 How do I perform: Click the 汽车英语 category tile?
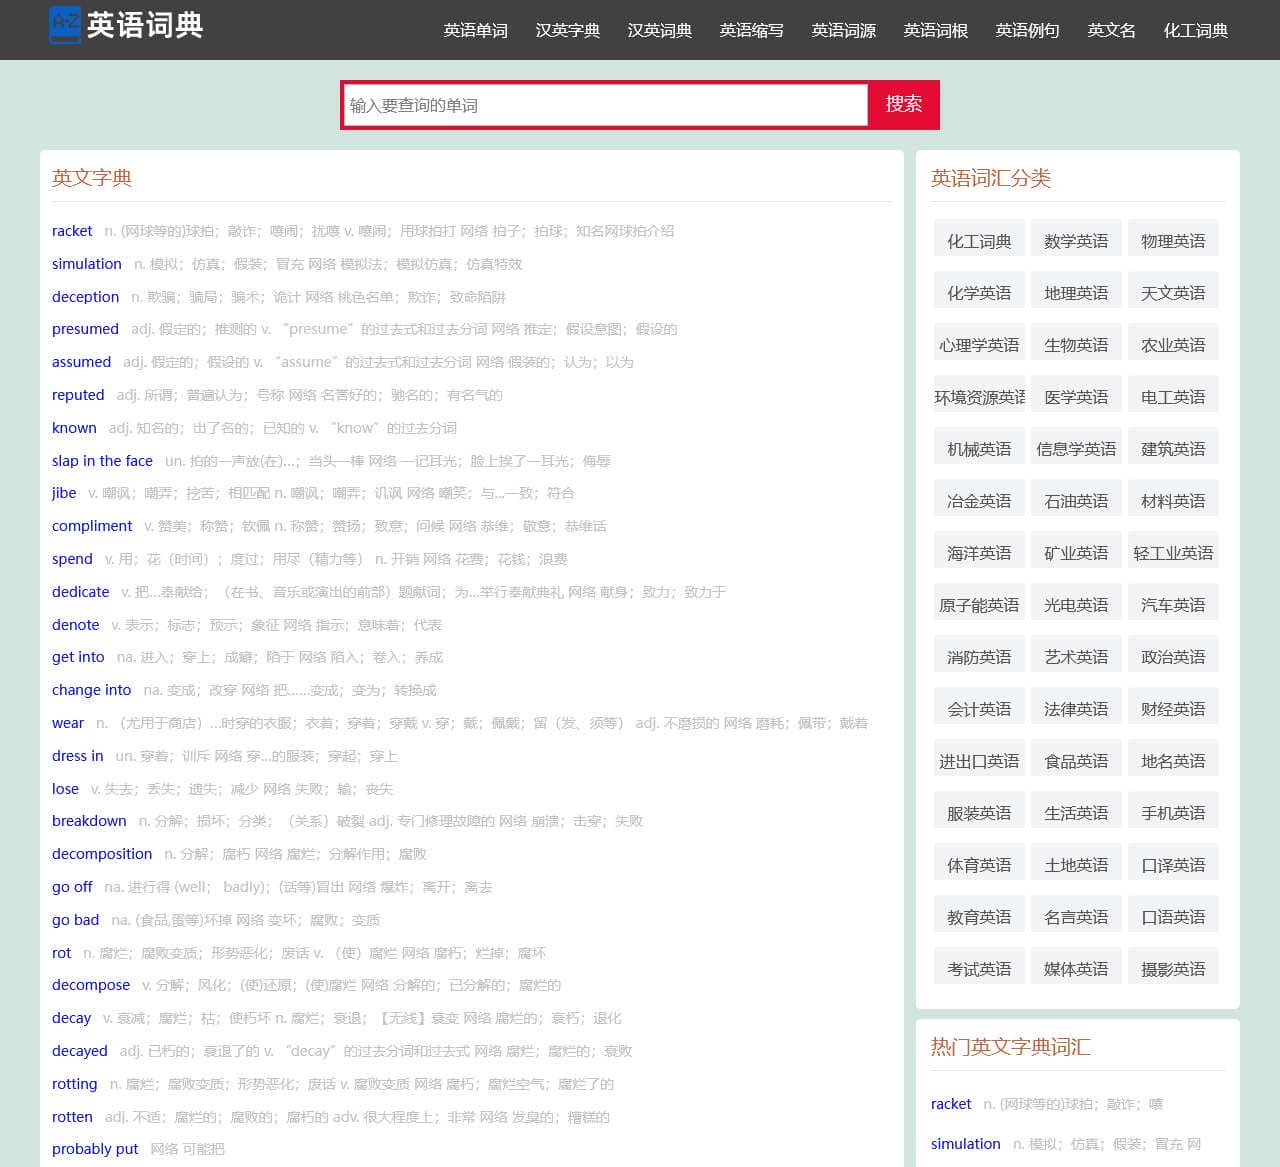tap(1173, 605)
